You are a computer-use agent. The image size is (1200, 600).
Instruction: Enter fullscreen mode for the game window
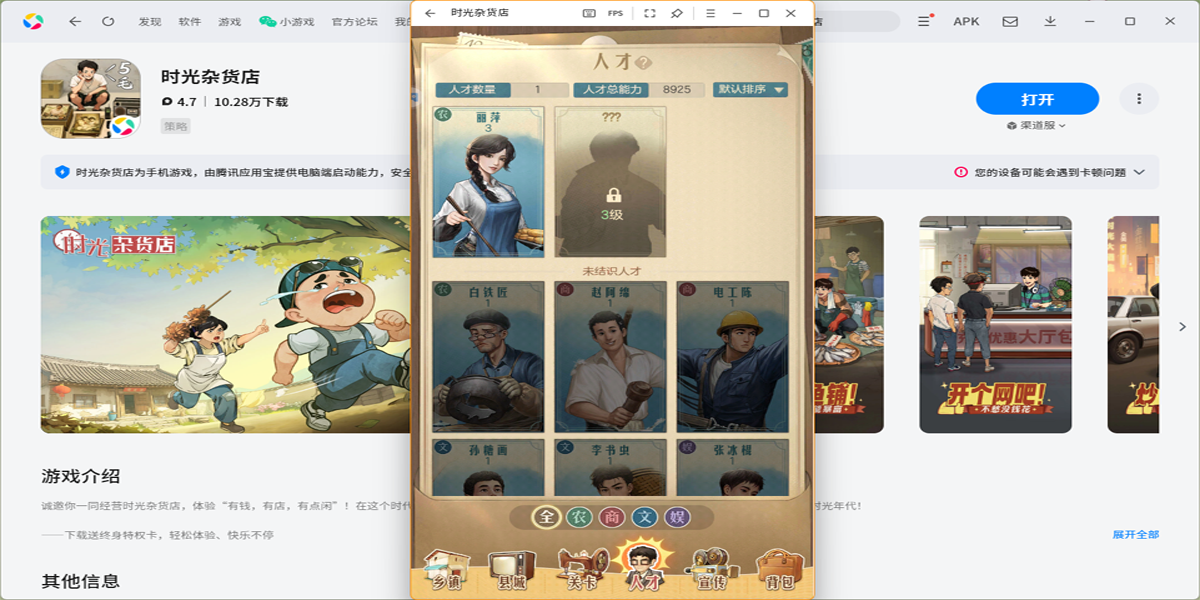point(649,13)
